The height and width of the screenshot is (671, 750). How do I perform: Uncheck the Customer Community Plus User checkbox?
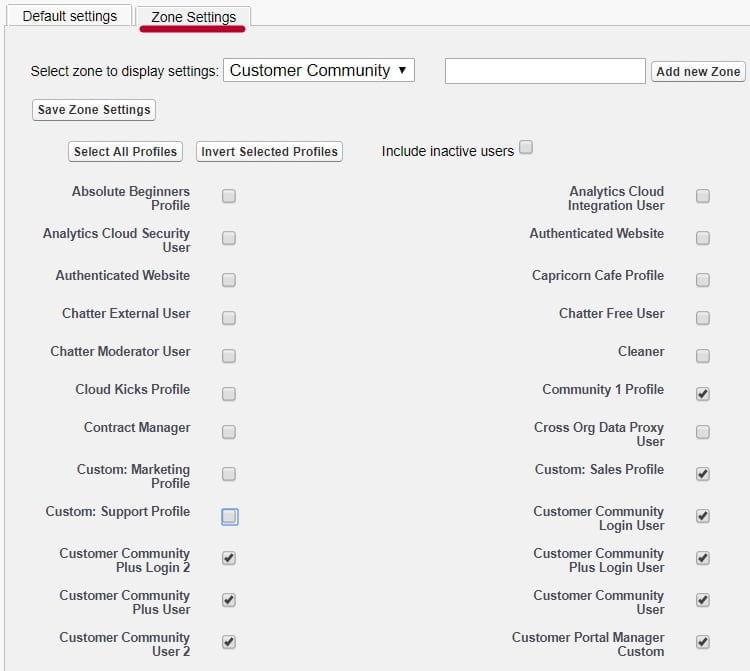point(229,600)
